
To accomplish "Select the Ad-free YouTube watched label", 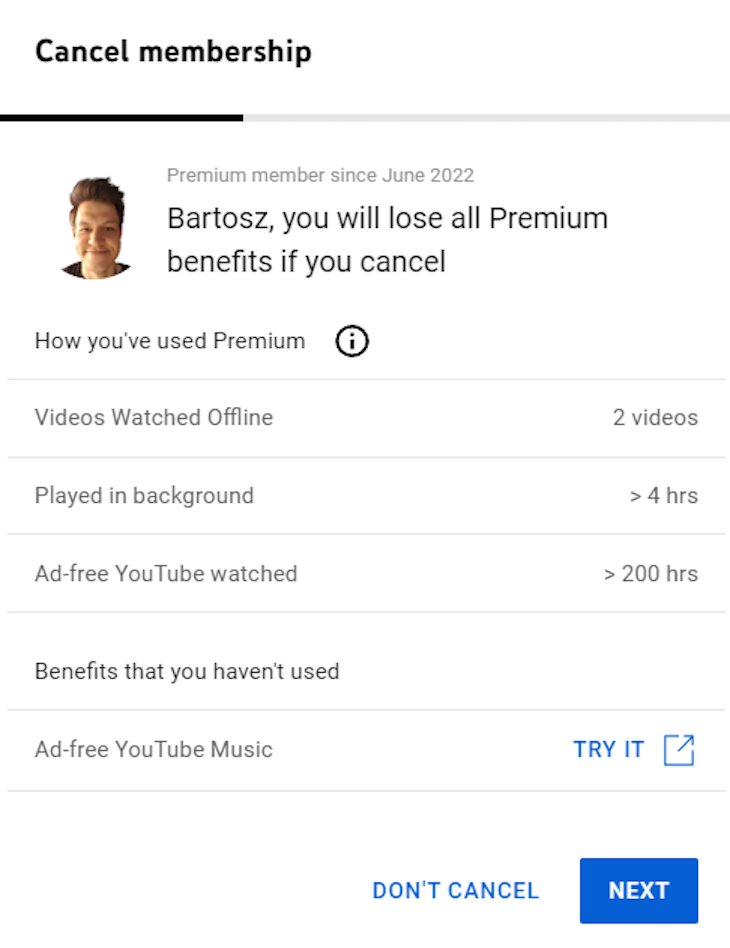I will (166, 574).
